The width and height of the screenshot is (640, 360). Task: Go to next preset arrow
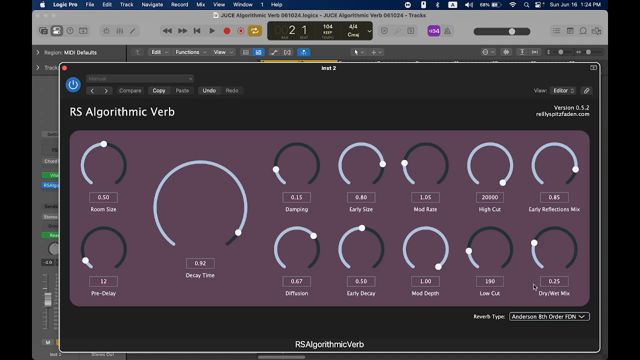point(106,91)
